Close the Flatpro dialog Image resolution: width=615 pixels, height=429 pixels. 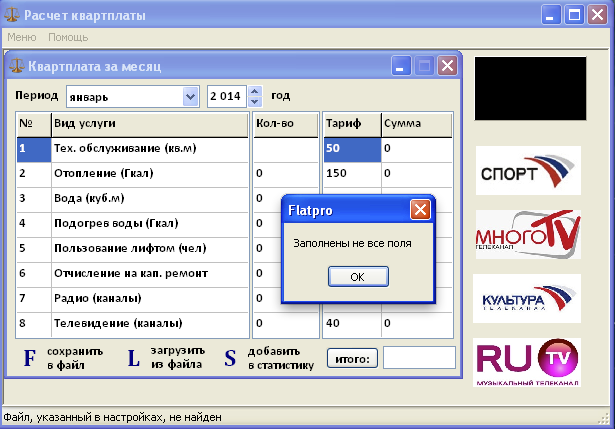pos(420,210)
